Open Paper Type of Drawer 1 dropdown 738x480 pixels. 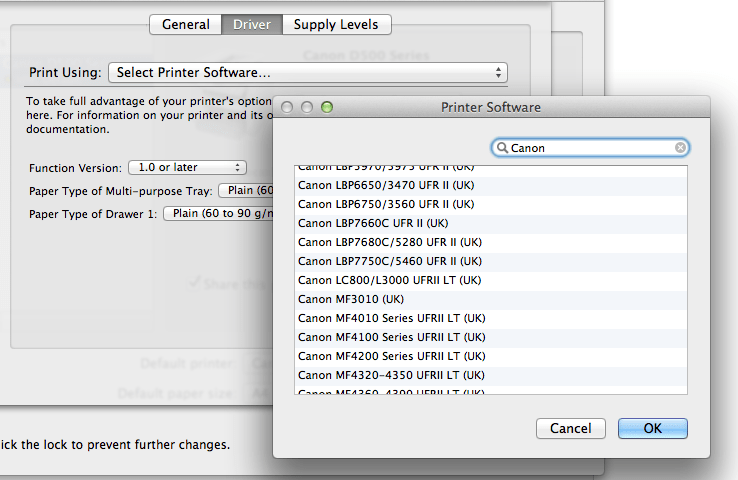(x=218, y=214)
